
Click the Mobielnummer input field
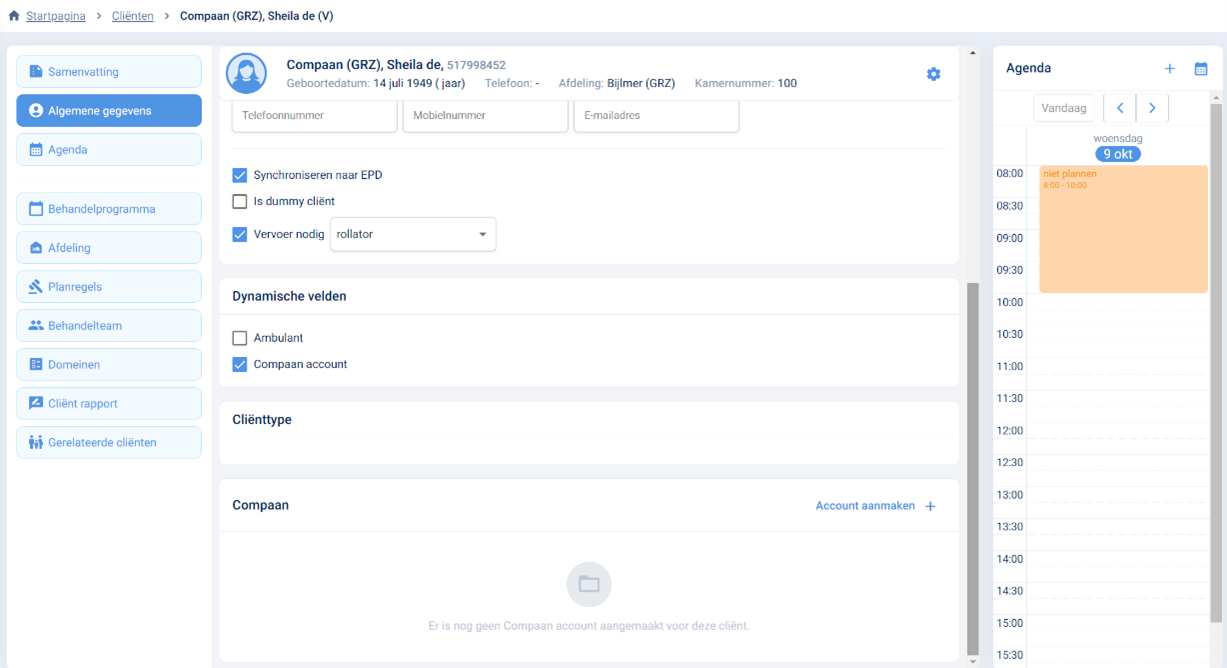(x=485, y=116)
